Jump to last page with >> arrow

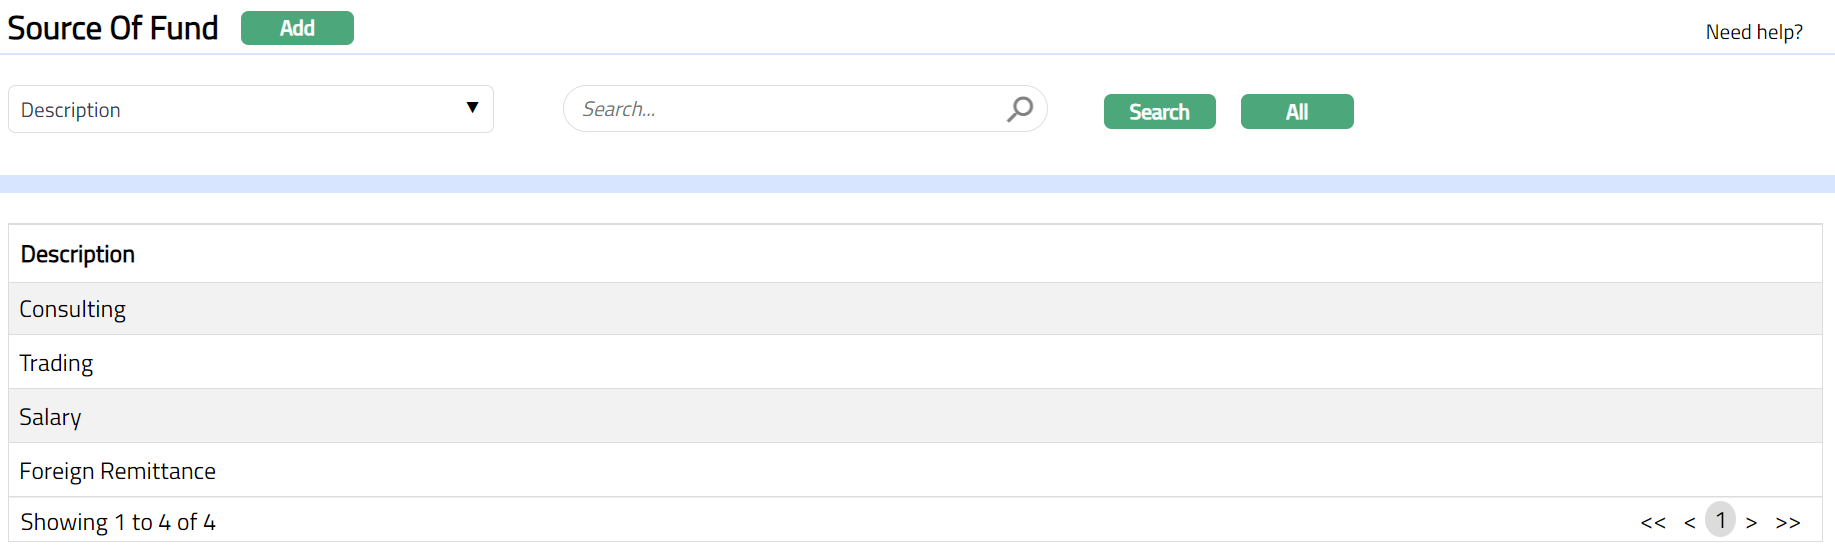point(1787,522)
